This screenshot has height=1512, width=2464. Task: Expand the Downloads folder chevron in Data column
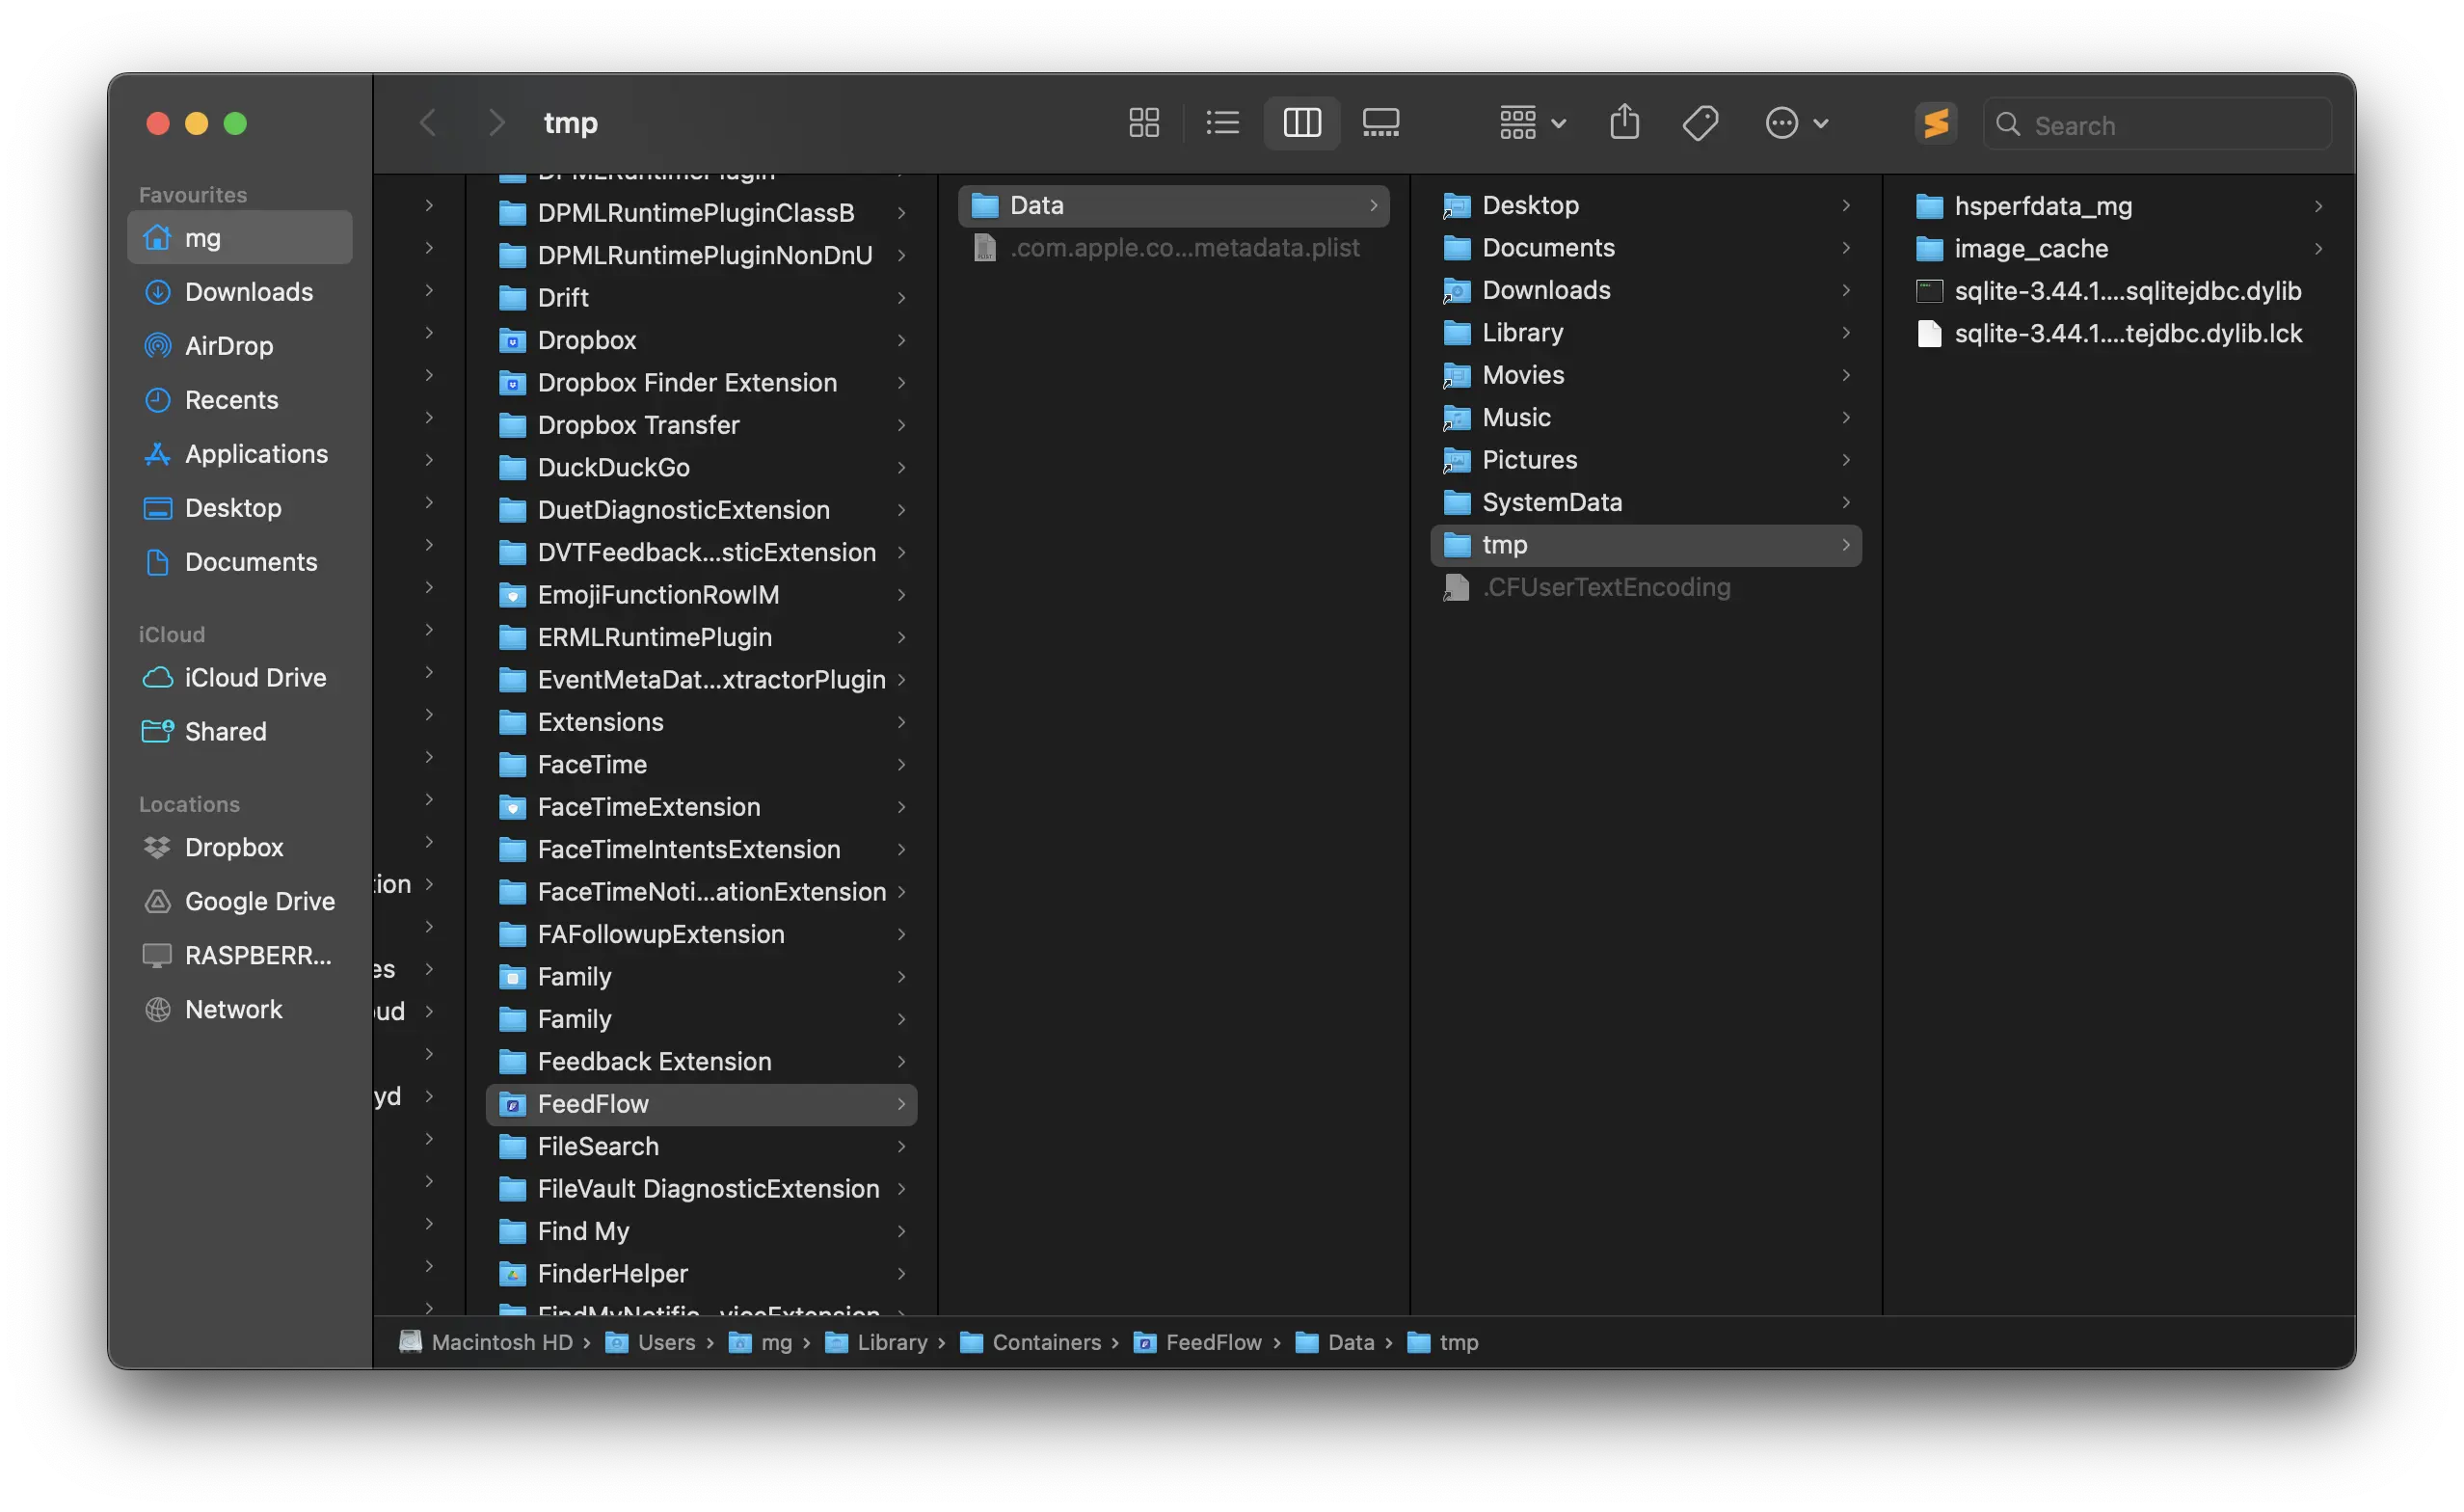pos(1846,291)
